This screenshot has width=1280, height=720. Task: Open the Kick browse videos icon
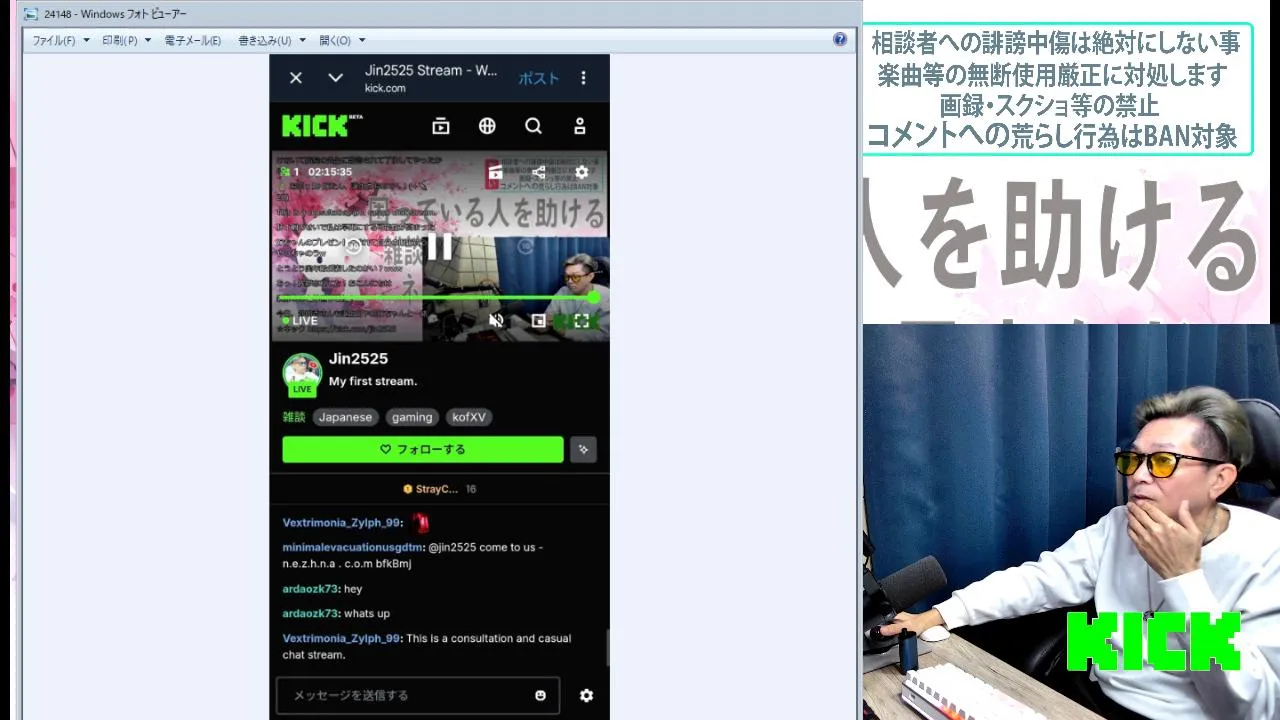[441, 126]
